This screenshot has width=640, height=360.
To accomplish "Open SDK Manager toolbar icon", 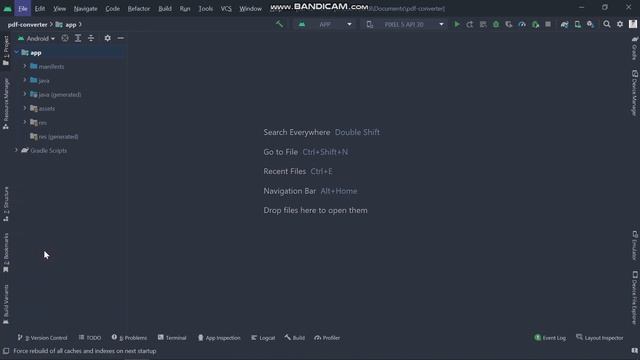I will (x=591, y=24).
